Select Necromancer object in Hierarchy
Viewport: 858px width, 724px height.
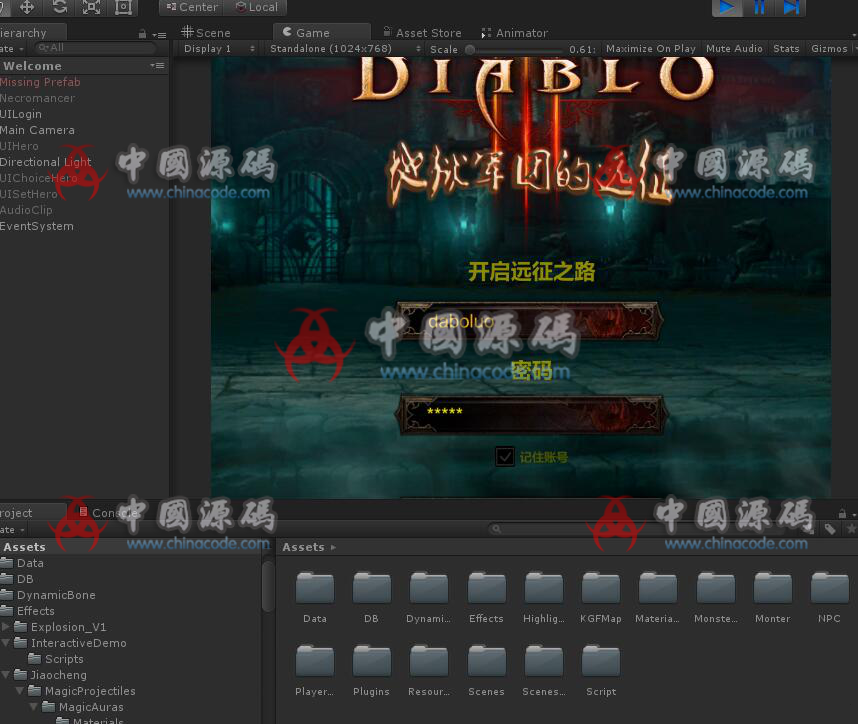[37, 98]
